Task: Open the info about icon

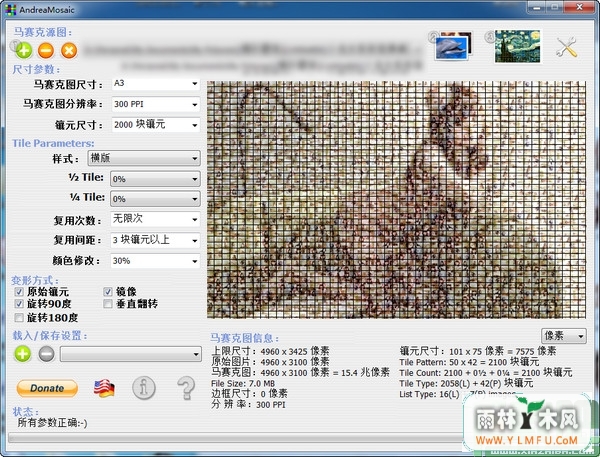Action: click(x=144, y=388)
